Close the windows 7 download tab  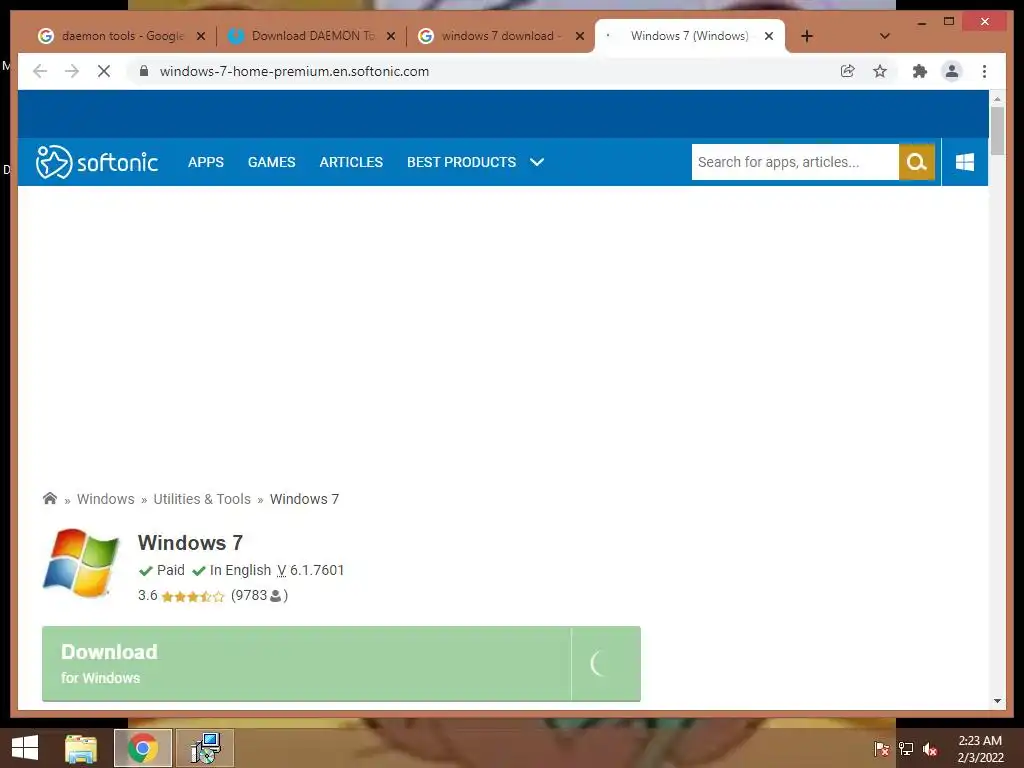(x=579, y=36)
